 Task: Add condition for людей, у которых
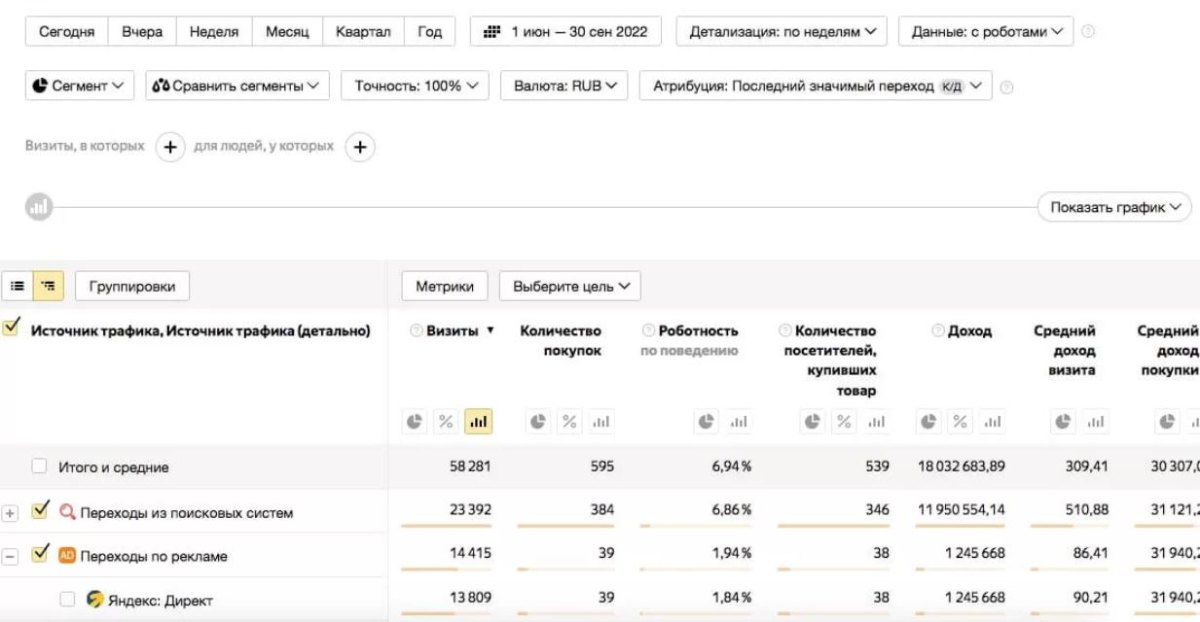tap(360, 147)
